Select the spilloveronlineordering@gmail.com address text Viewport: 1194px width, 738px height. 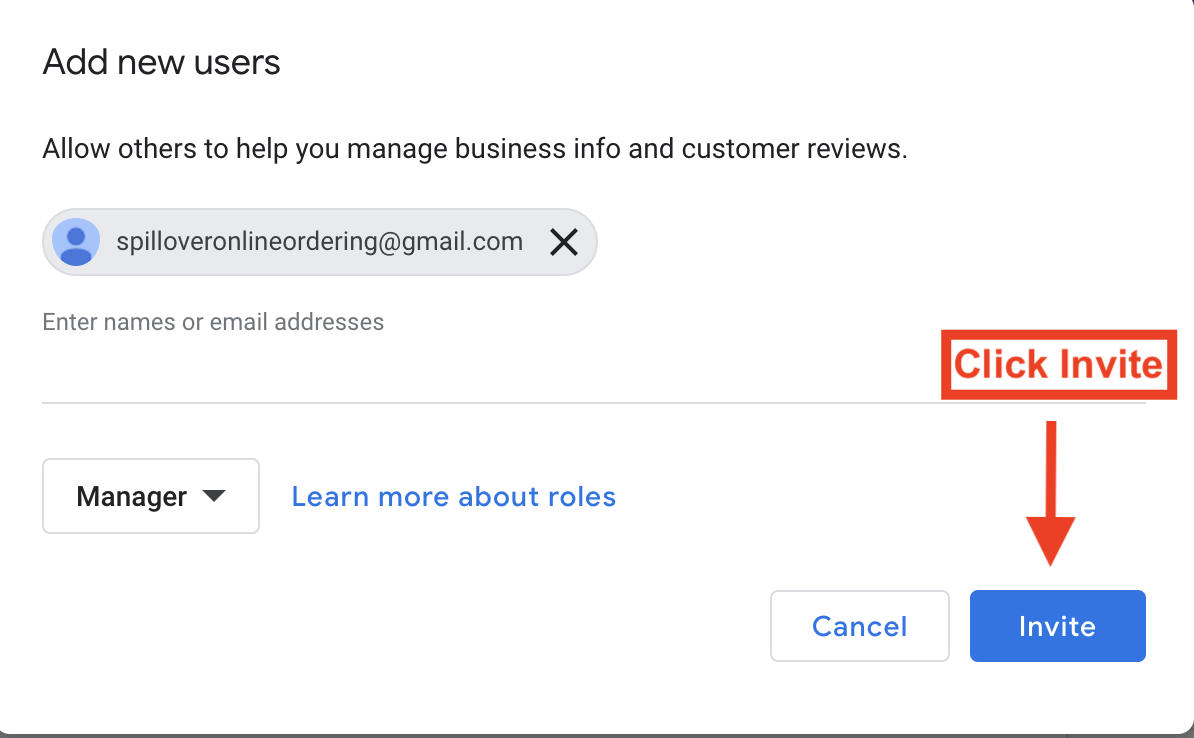tap(320, 241)
